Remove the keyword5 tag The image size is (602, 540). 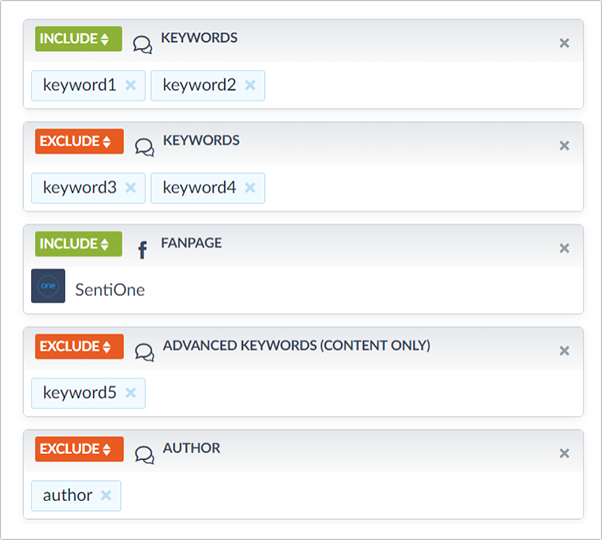tap(131, 393)
